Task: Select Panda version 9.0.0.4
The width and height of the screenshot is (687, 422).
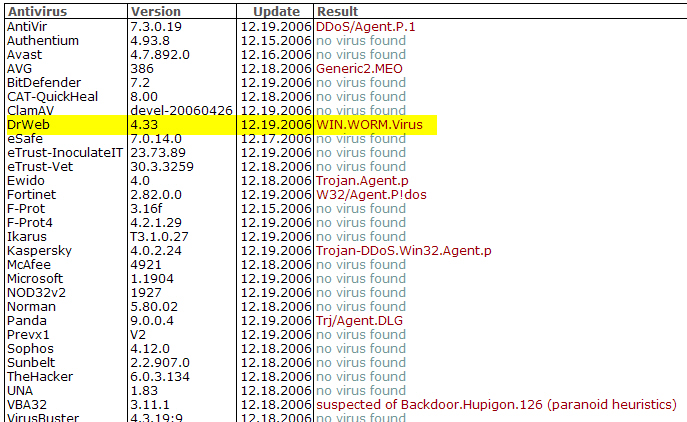Action: 152,321
